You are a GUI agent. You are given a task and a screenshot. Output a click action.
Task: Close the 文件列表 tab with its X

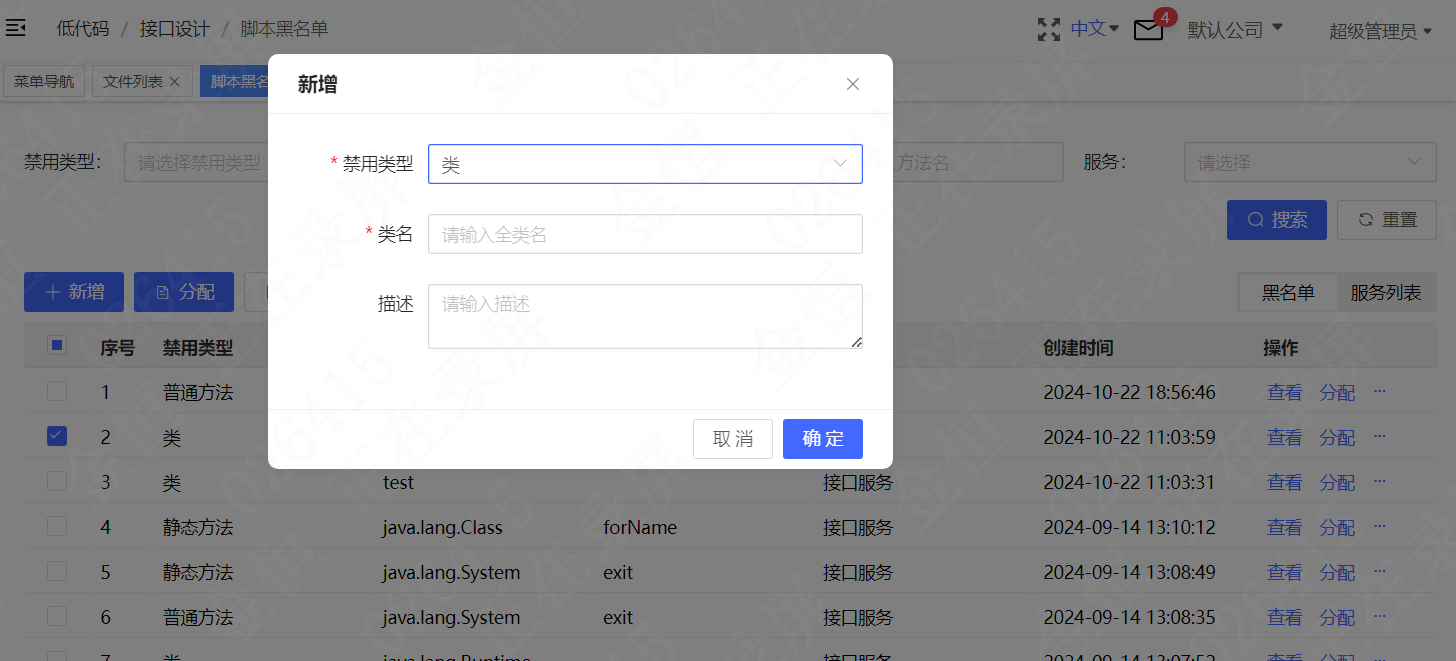coord(174,82)
